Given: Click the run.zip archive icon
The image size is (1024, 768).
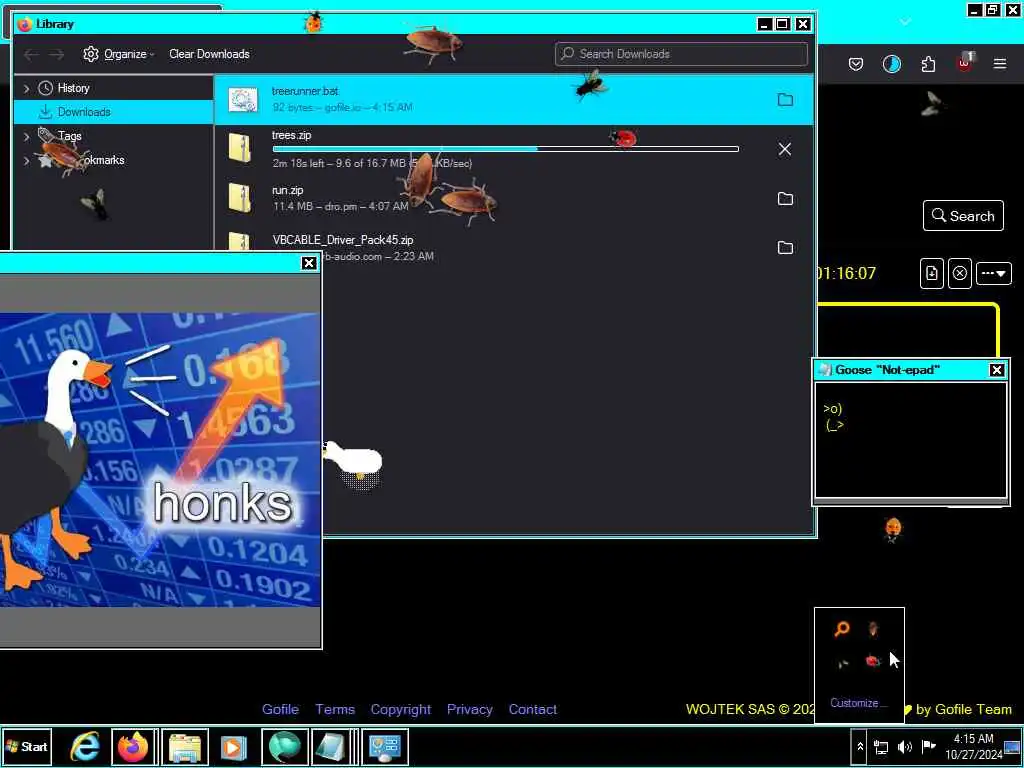Looking at the screenshot, I should (239, 198).
